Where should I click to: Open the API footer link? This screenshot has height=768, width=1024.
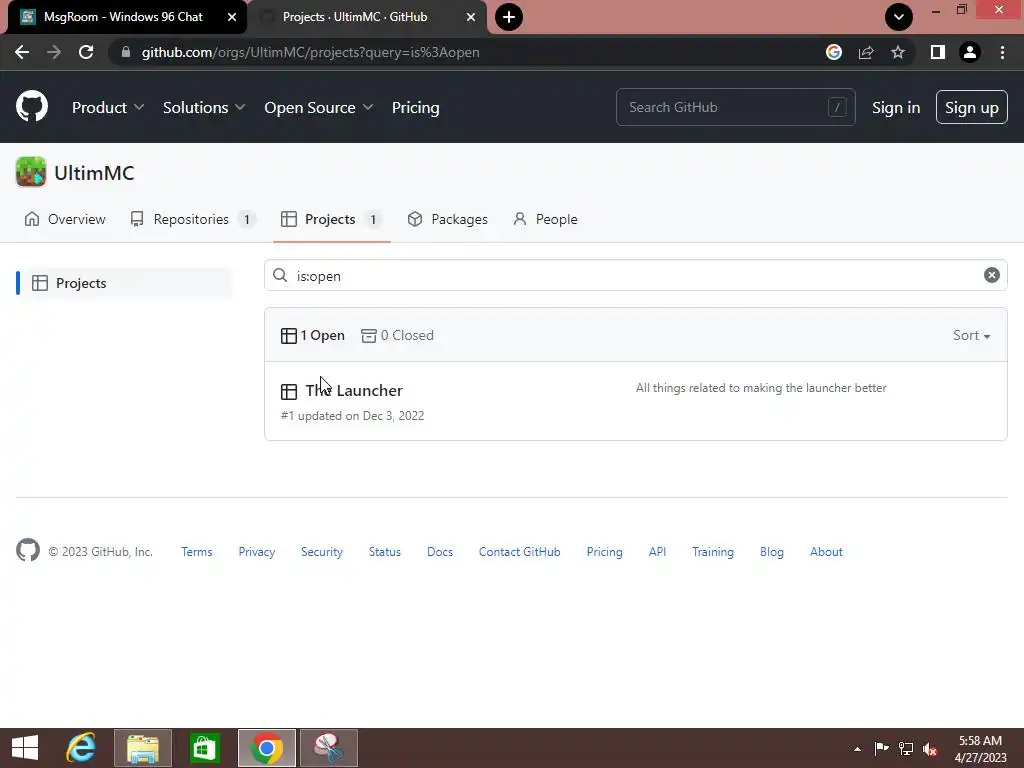[657, 551]
